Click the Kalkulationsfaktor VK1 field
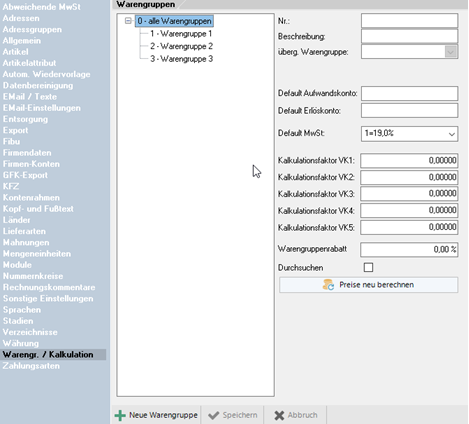This screenshot has height=424, width=469. (x=409, y=161)
